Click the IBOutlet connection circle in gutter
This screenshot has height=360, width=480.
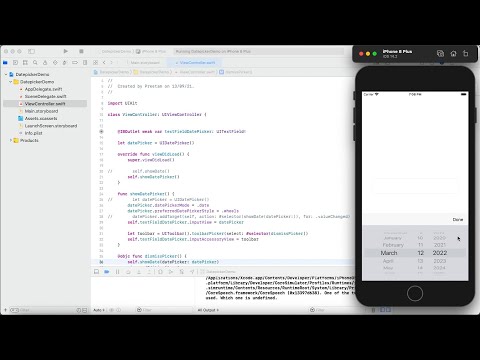[101, 131]
